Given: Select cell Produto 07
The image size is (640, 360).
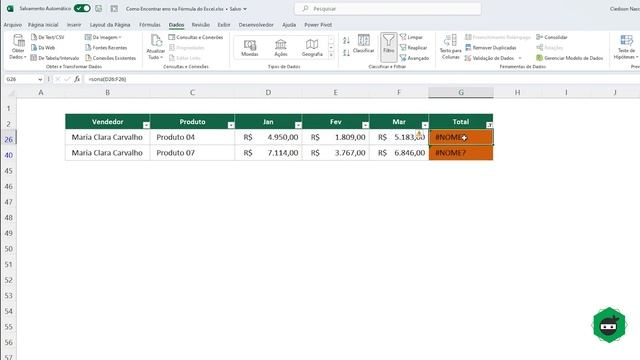Looking at the screenshot, I should point(192,153).
